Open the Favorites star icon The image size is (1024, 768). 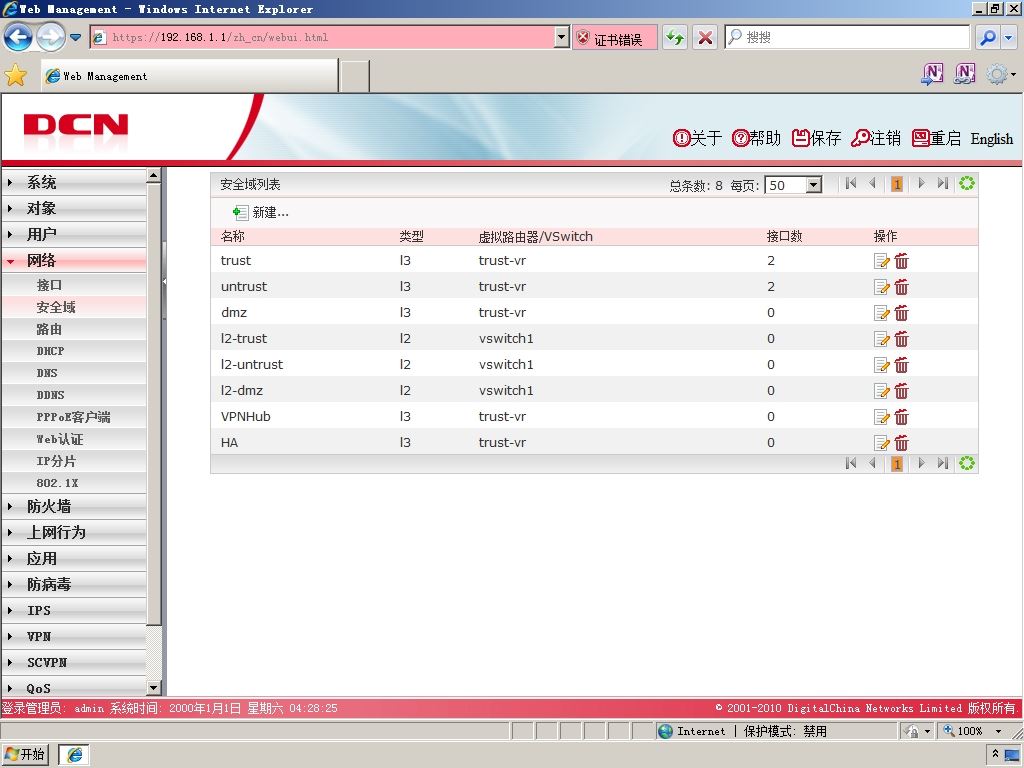point(16,76)
